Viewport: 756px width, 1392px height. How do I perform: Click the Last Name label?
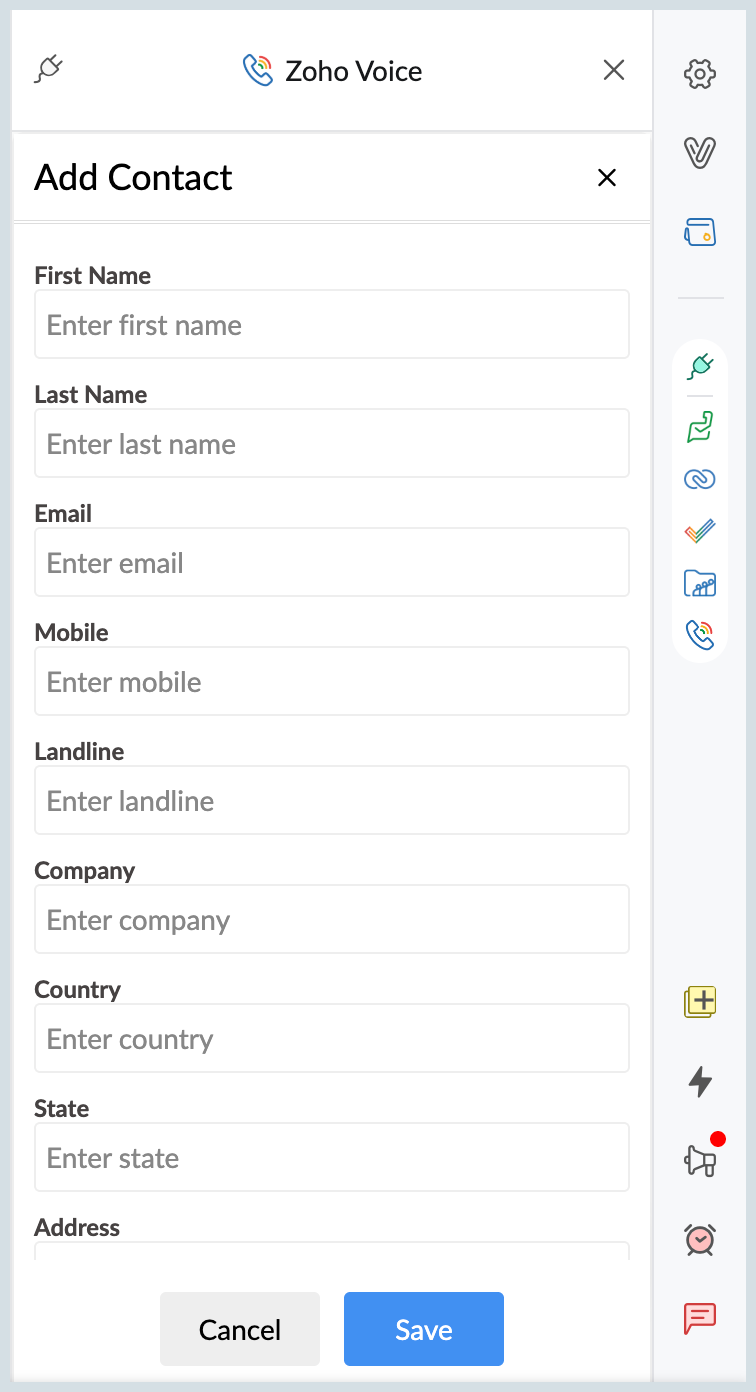tap(90, 395)
